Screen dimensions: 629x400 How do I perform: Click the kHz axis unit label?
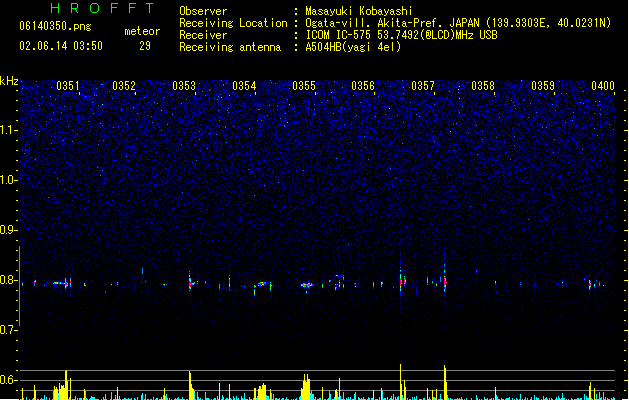point(9,81)
